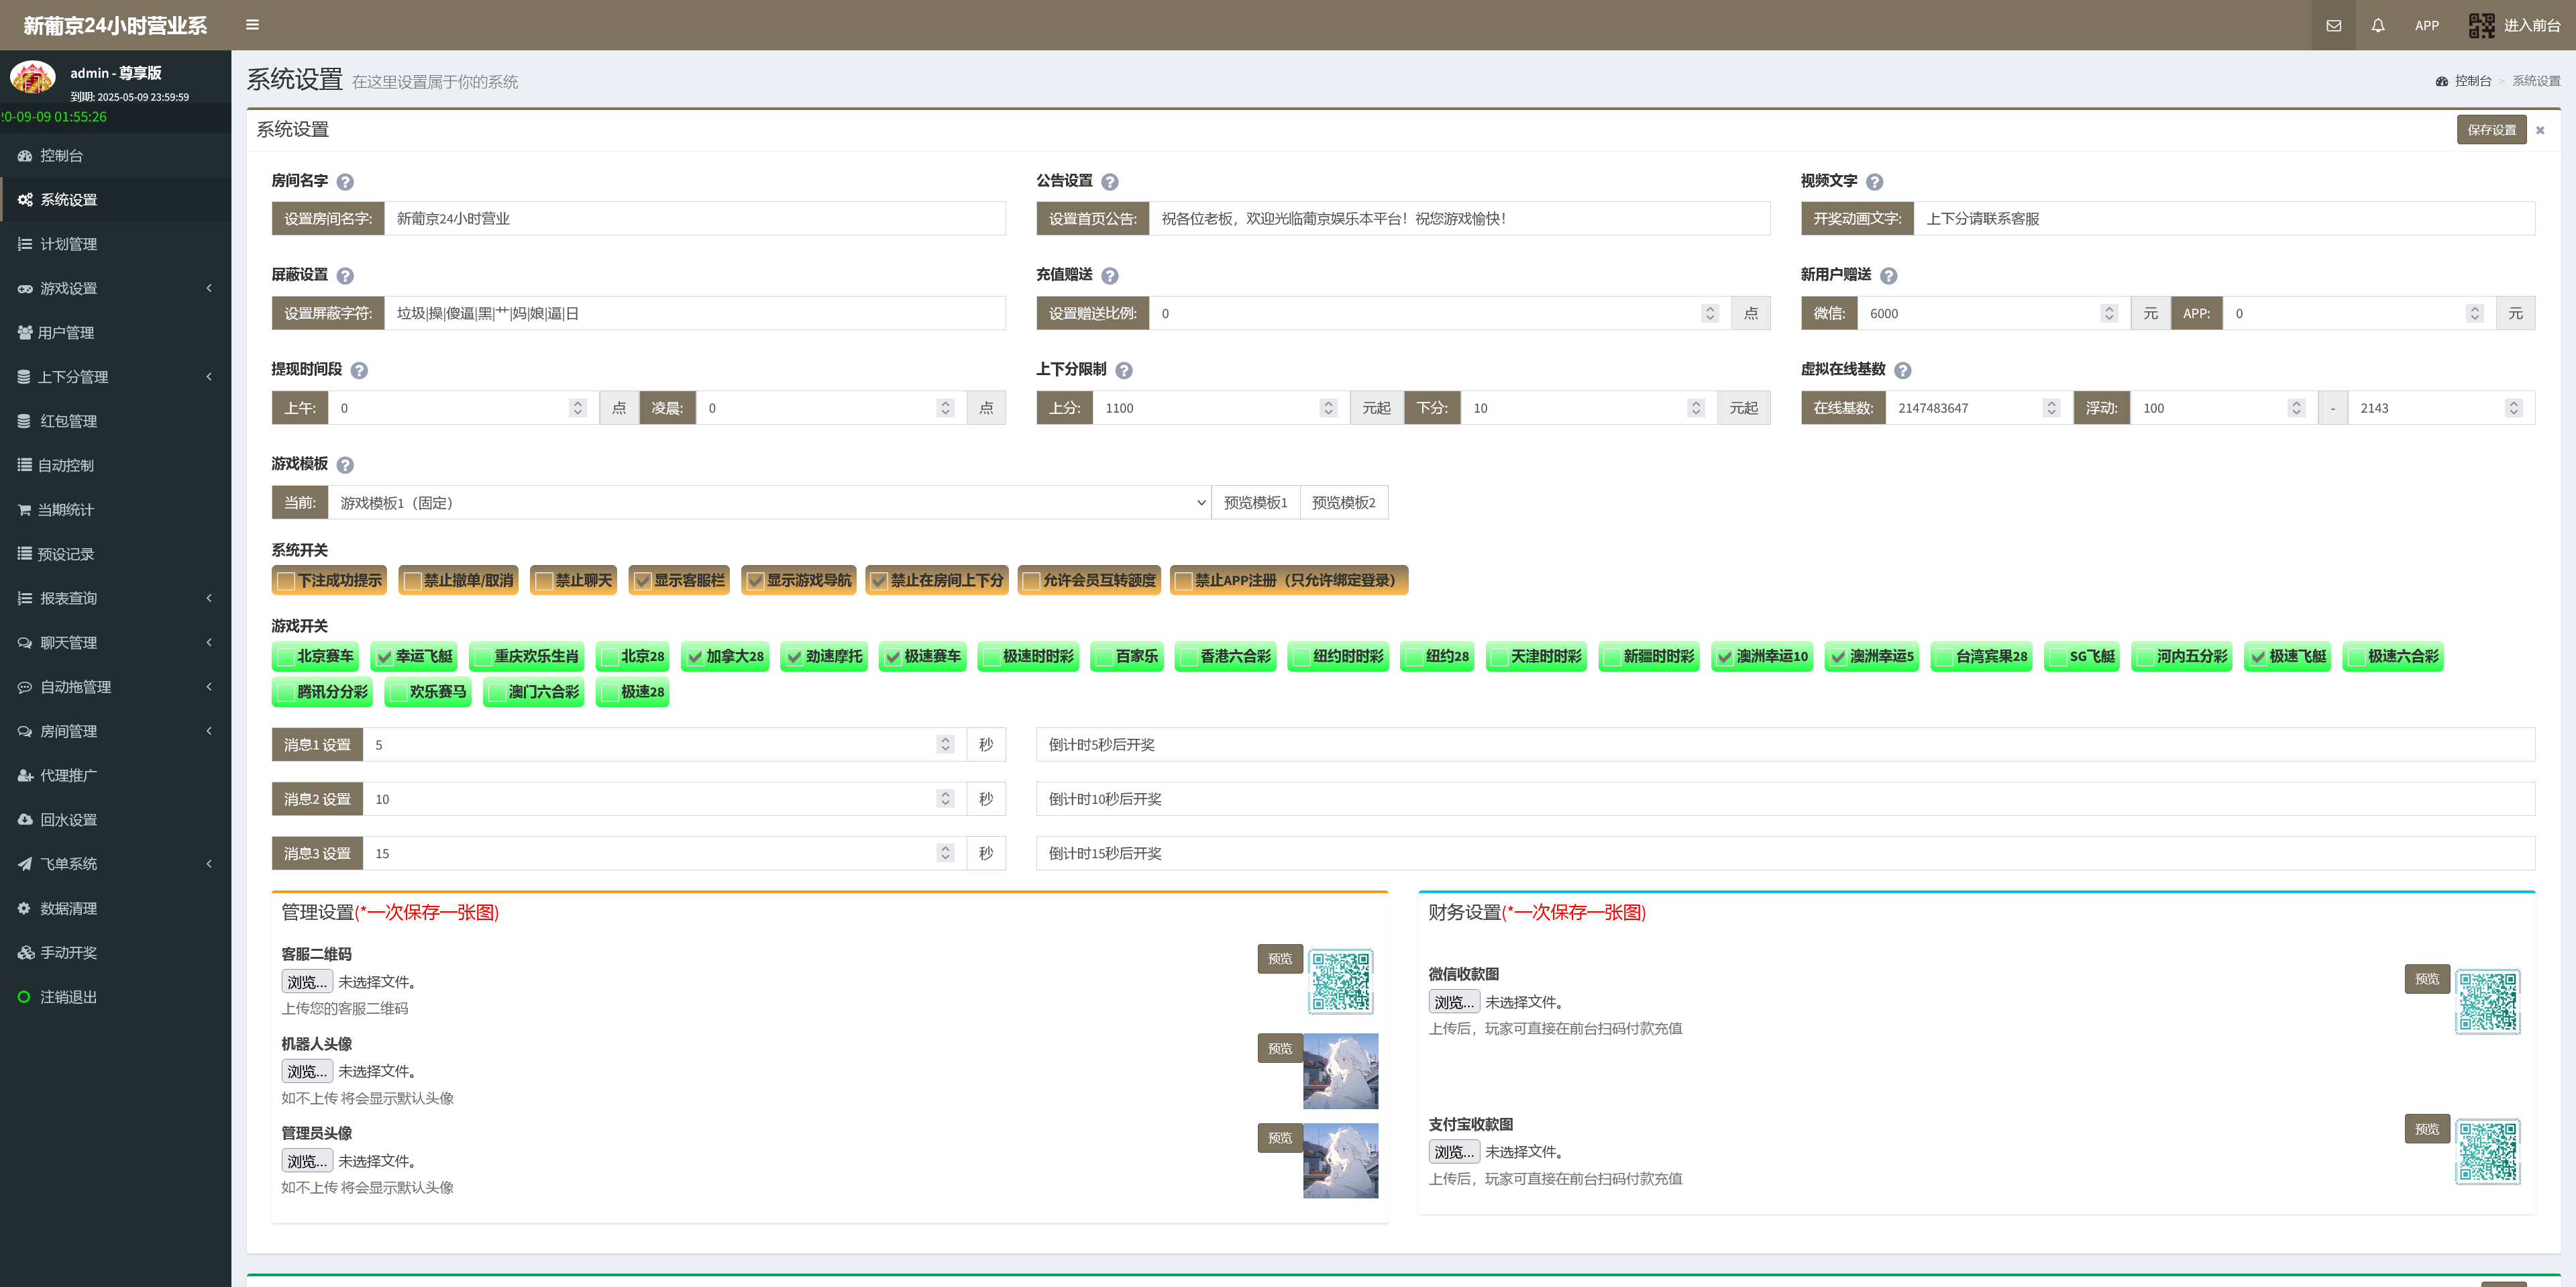Click the QR code icon in header
2576x1287 pixels.
click(2481, 25)
